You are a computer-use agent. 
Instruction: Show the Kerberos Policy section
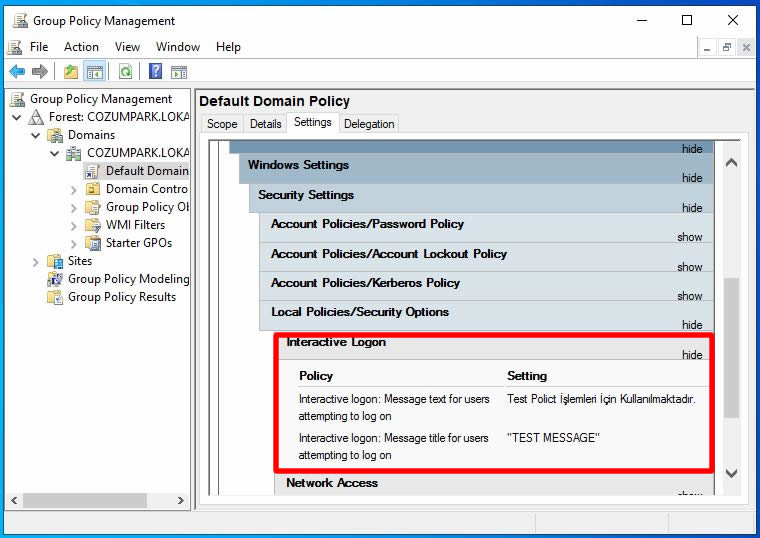[x=689, y=296]
